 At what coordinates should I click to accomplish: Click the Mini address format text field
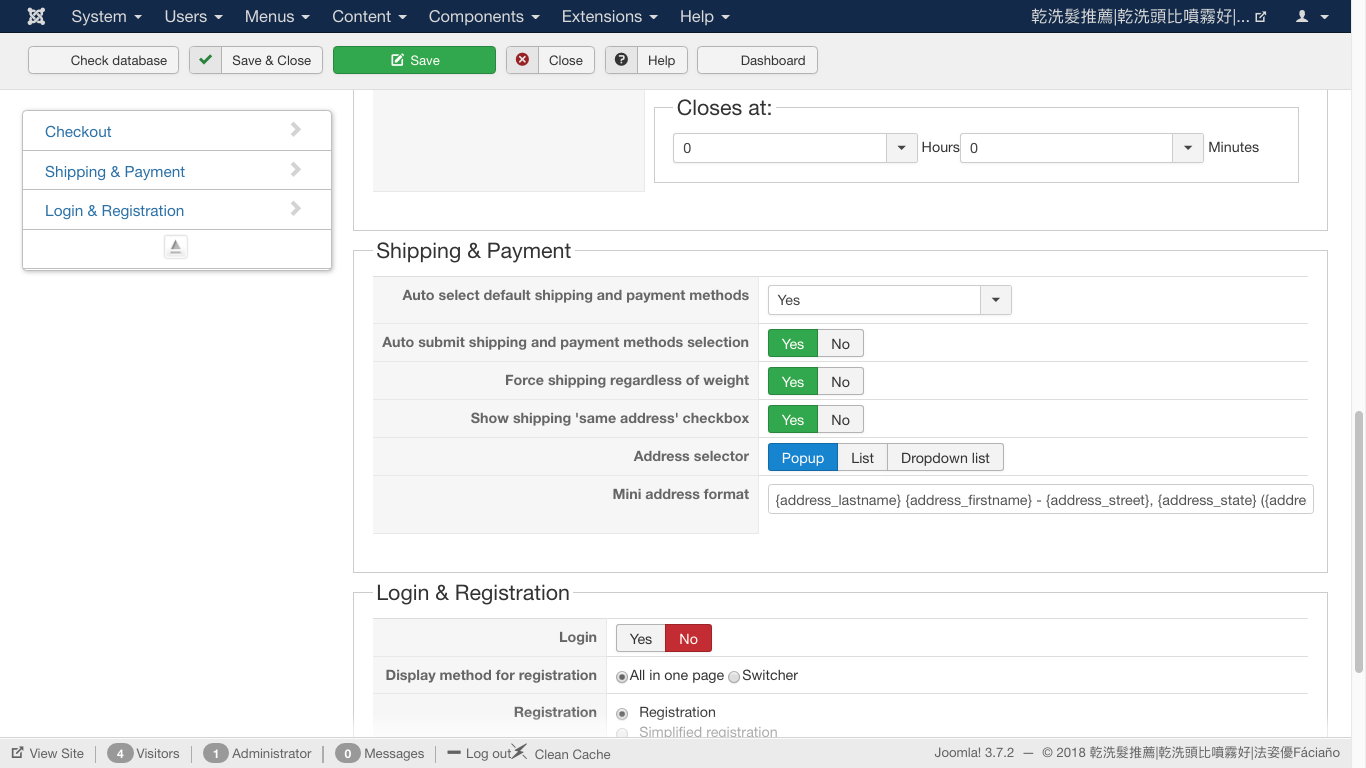[1040, 500]
